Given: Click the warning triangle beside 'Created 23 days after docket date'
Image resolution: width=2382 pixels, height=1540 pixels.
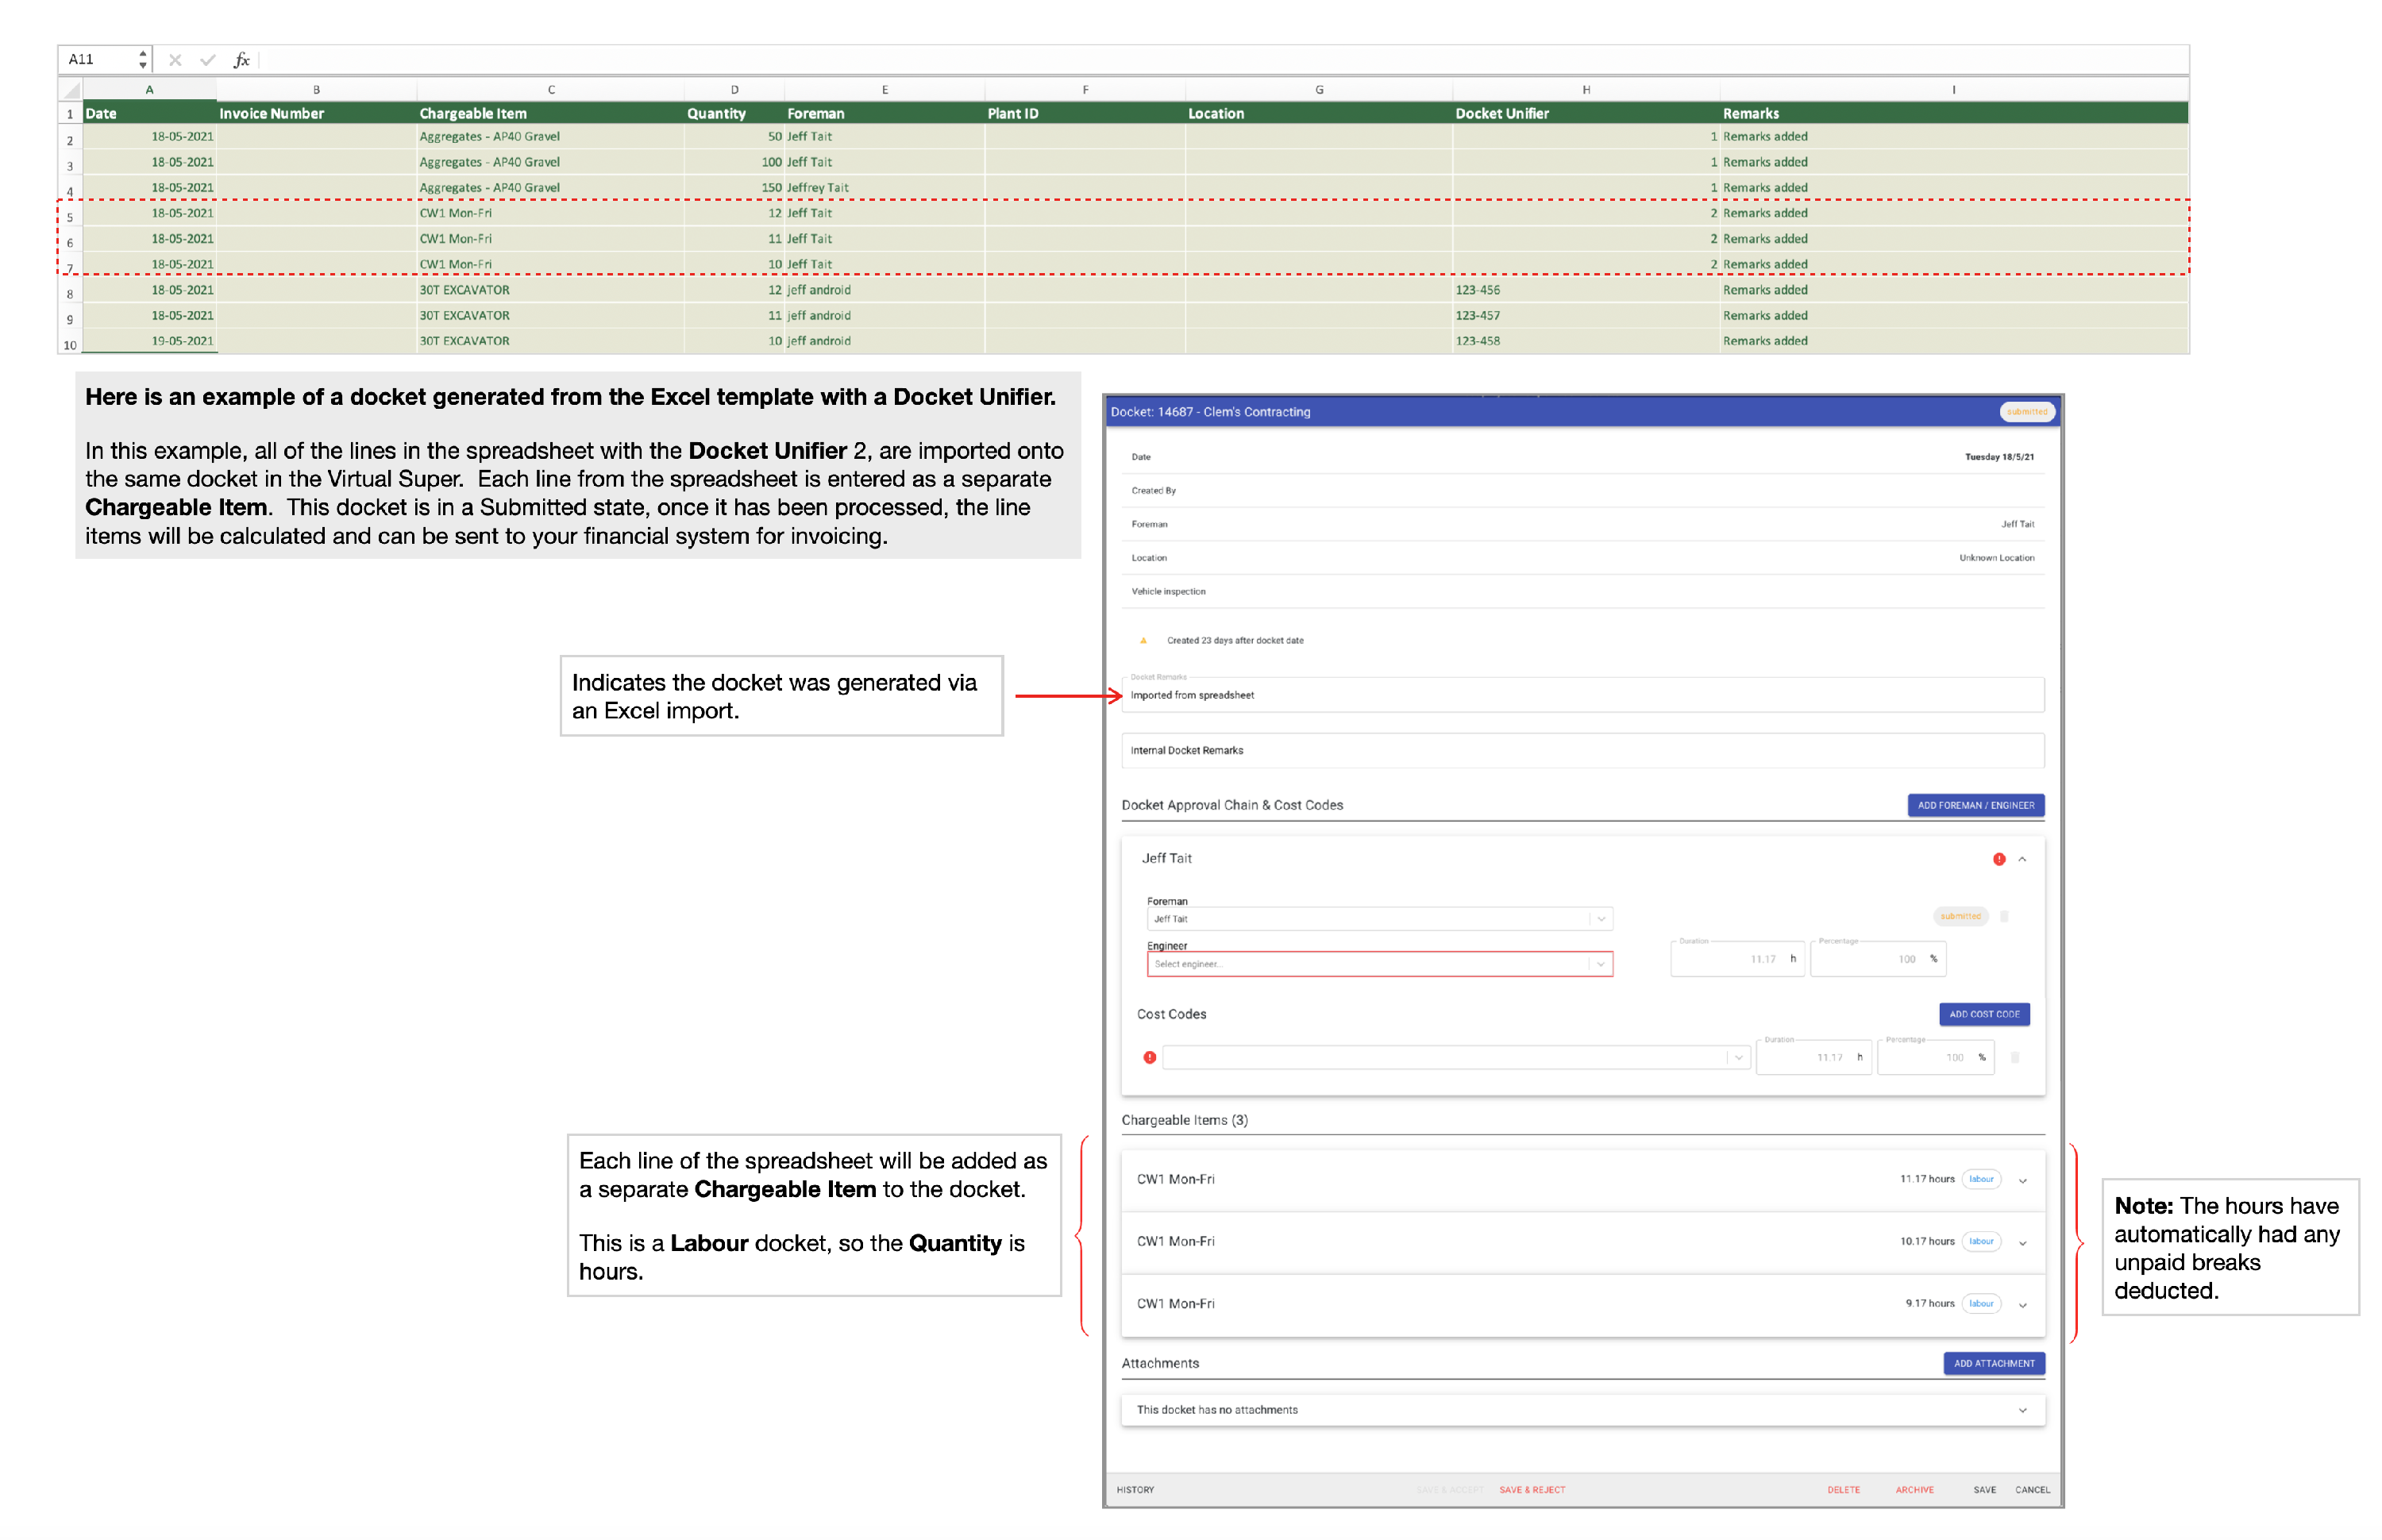Looking at the screenshot, I should click(1143, 640).
